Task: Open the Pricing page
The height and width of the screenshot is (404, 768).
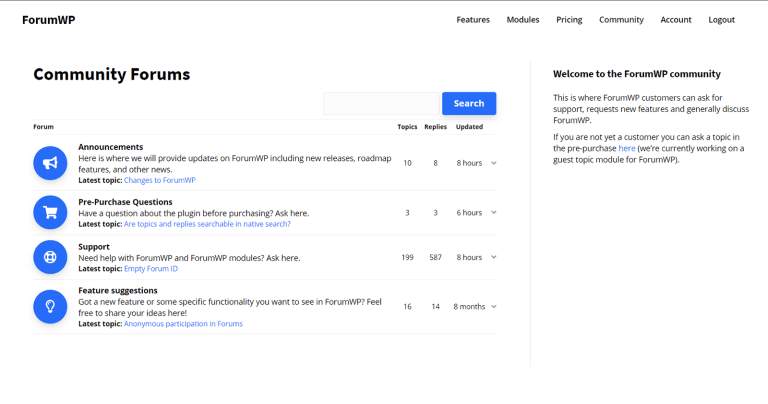Action: 569,20
